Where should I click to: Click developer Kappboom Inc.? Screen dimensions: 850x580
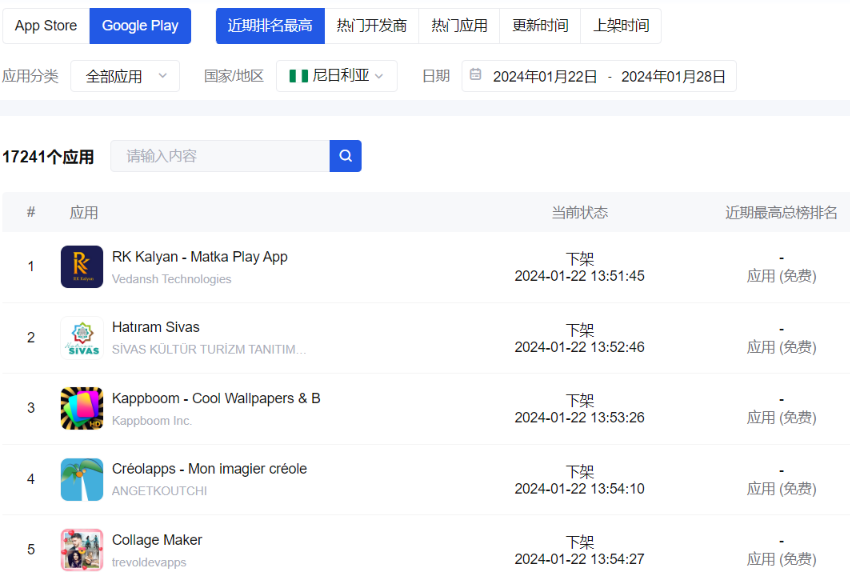152,421
